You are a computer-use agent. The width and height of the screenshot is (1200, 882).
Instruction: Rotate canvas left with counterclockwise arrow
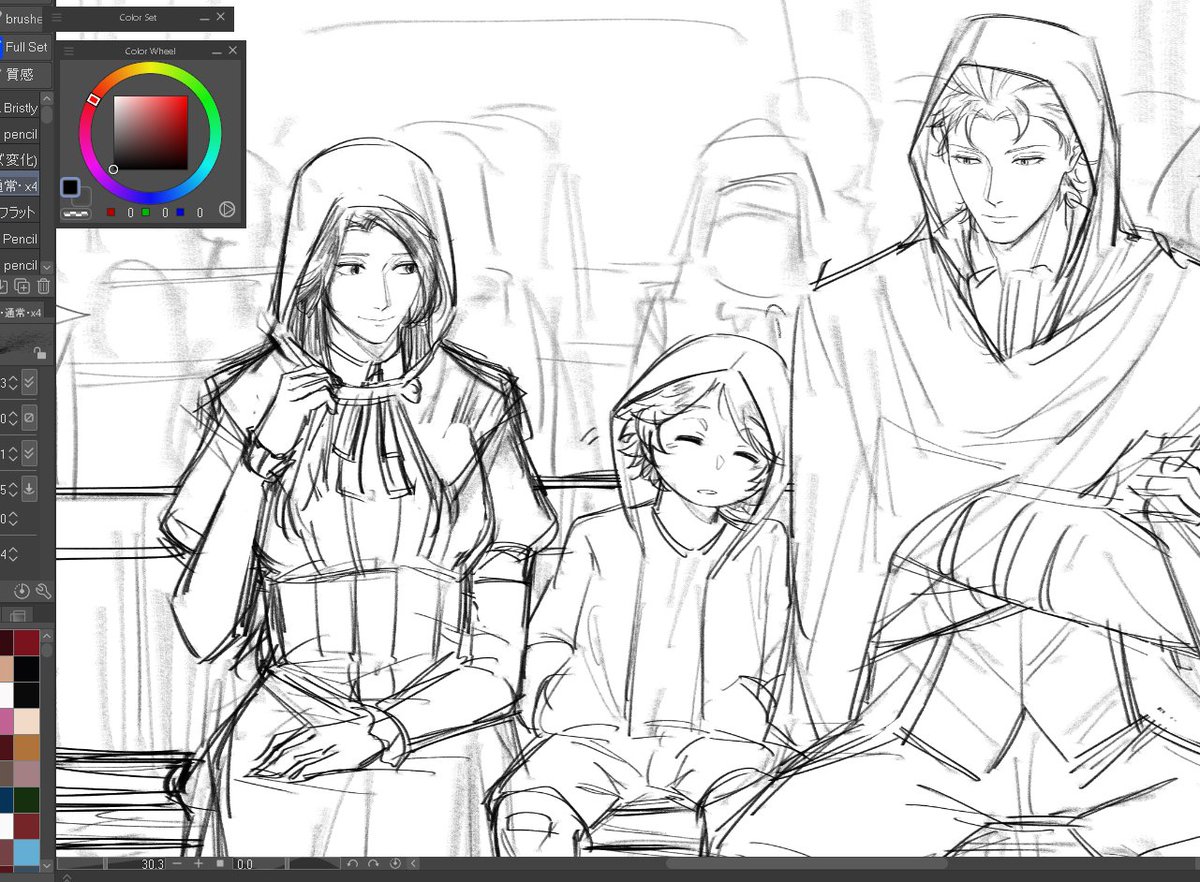pyautogui.click(x=352, y=863)
